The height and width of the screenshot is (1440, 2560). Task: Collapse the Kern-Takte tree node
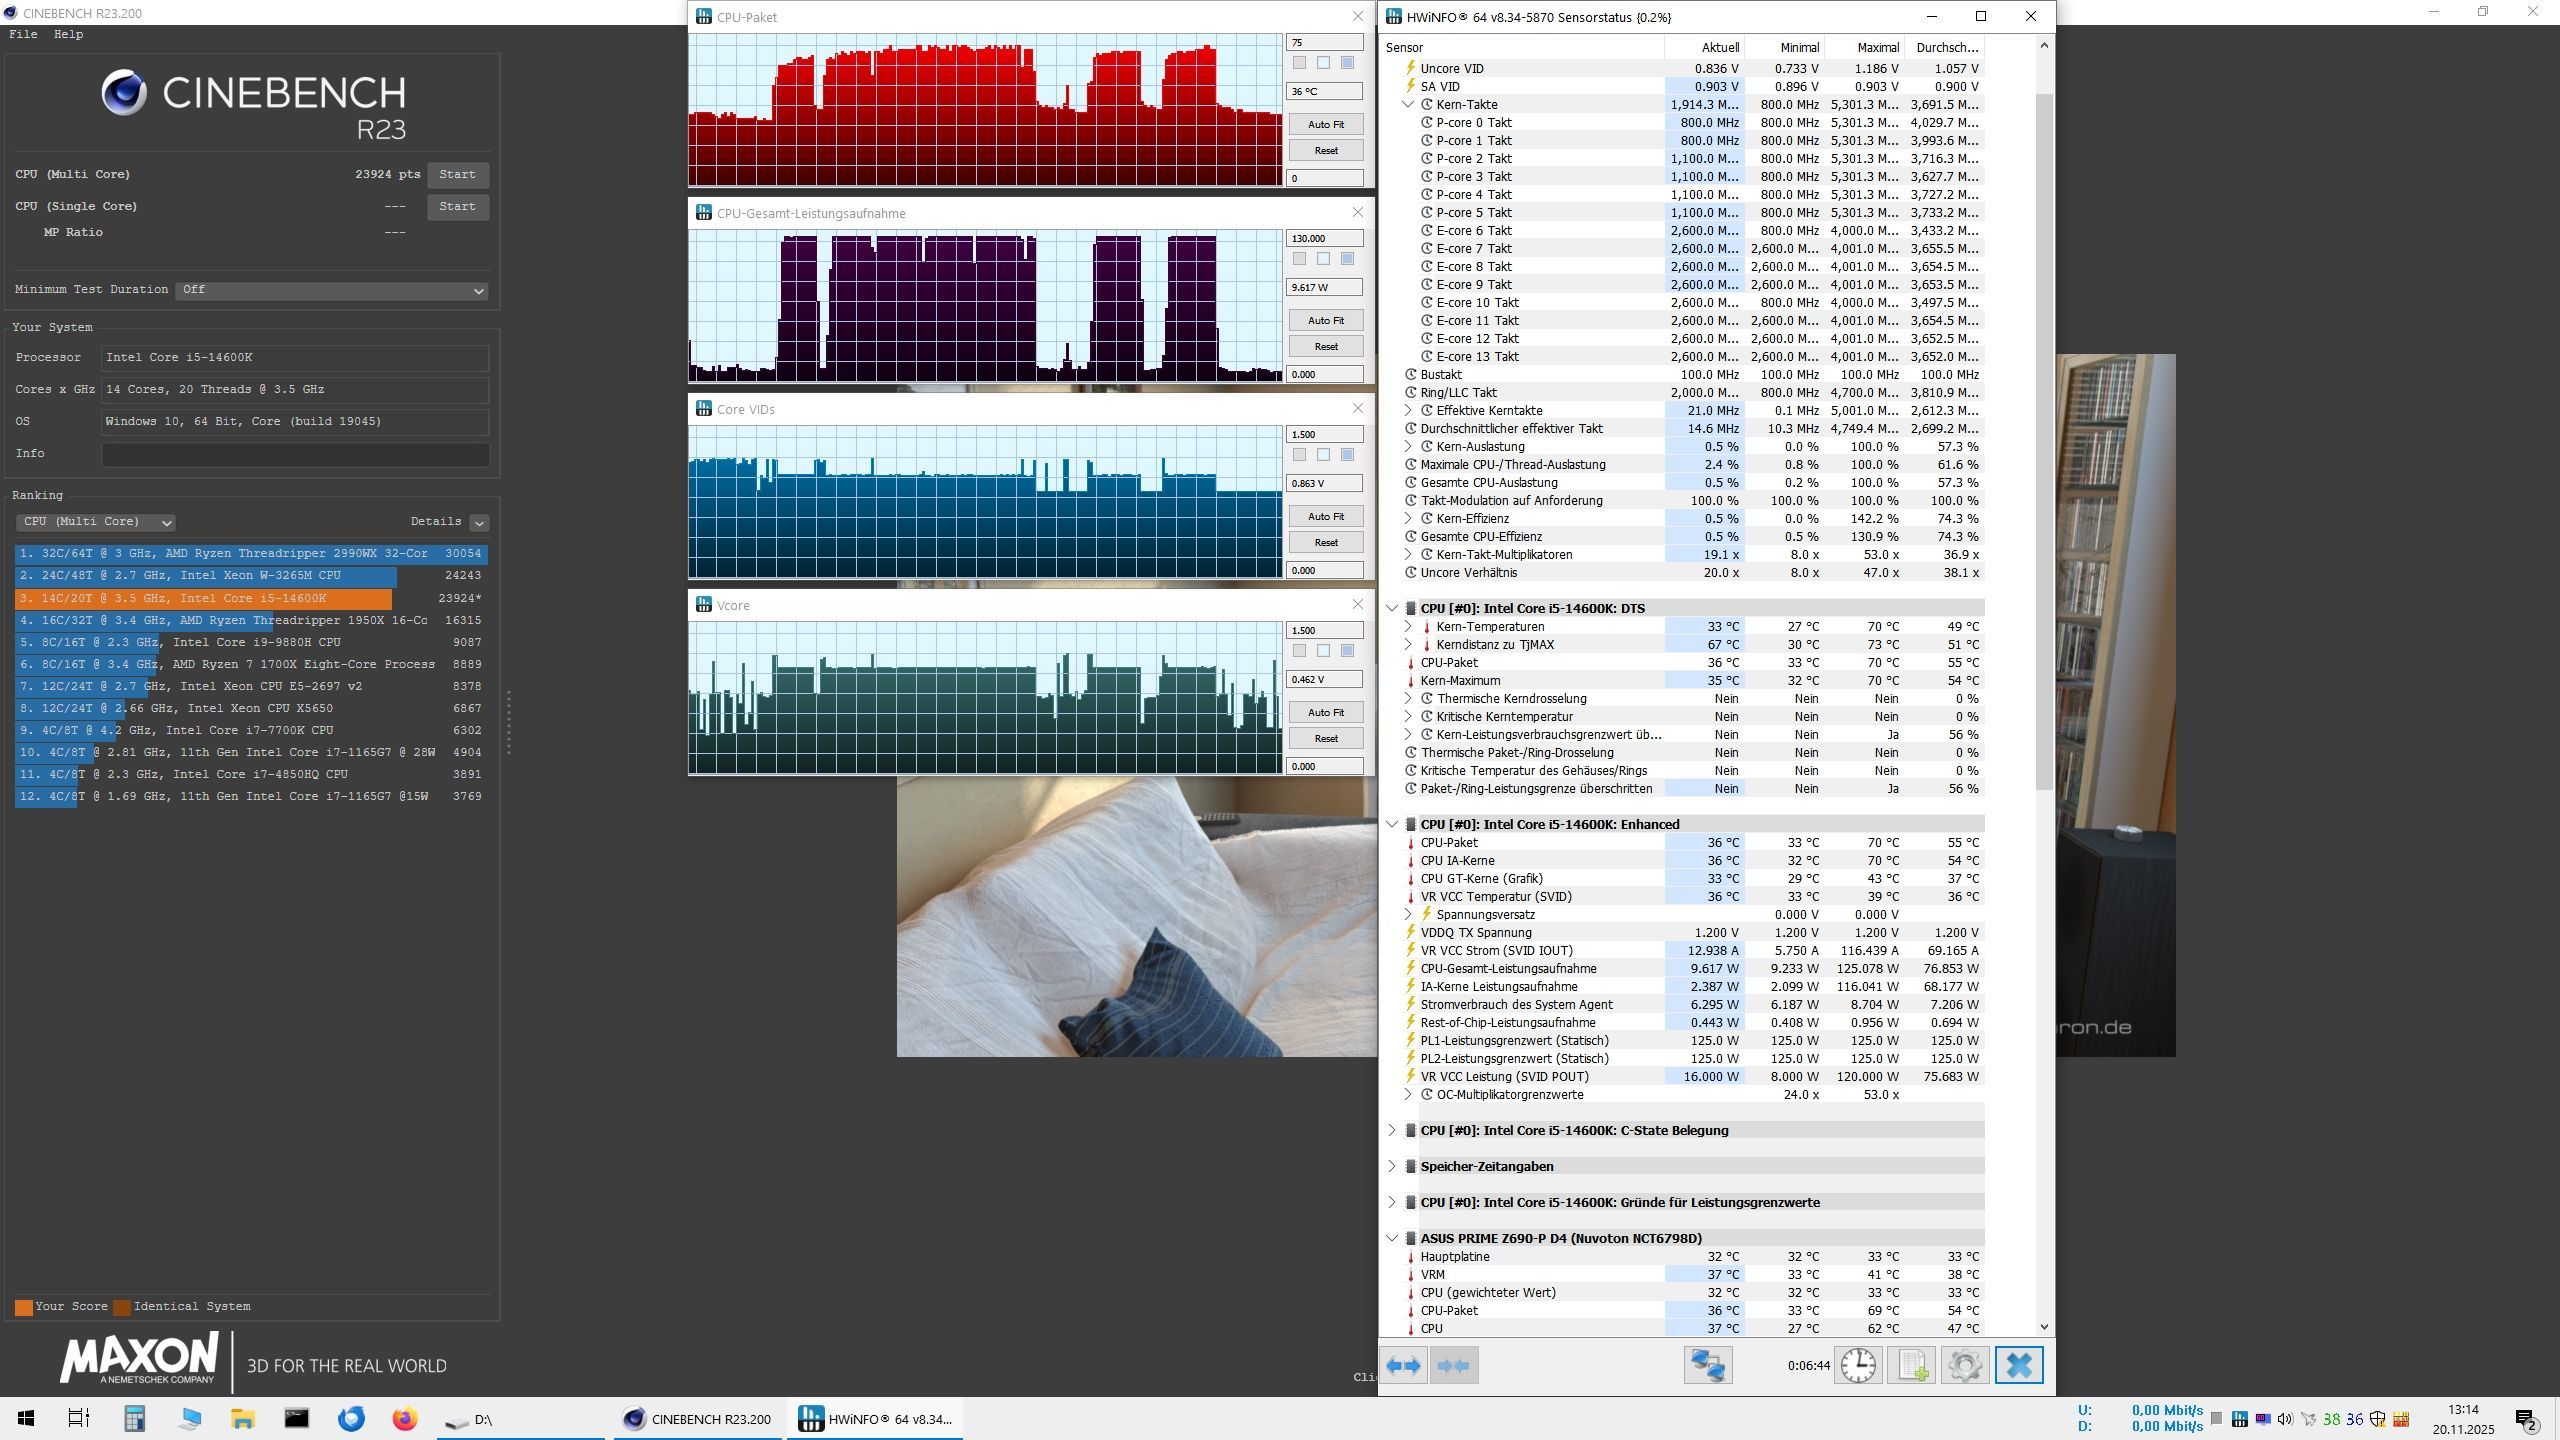[x=1408, y=105]
